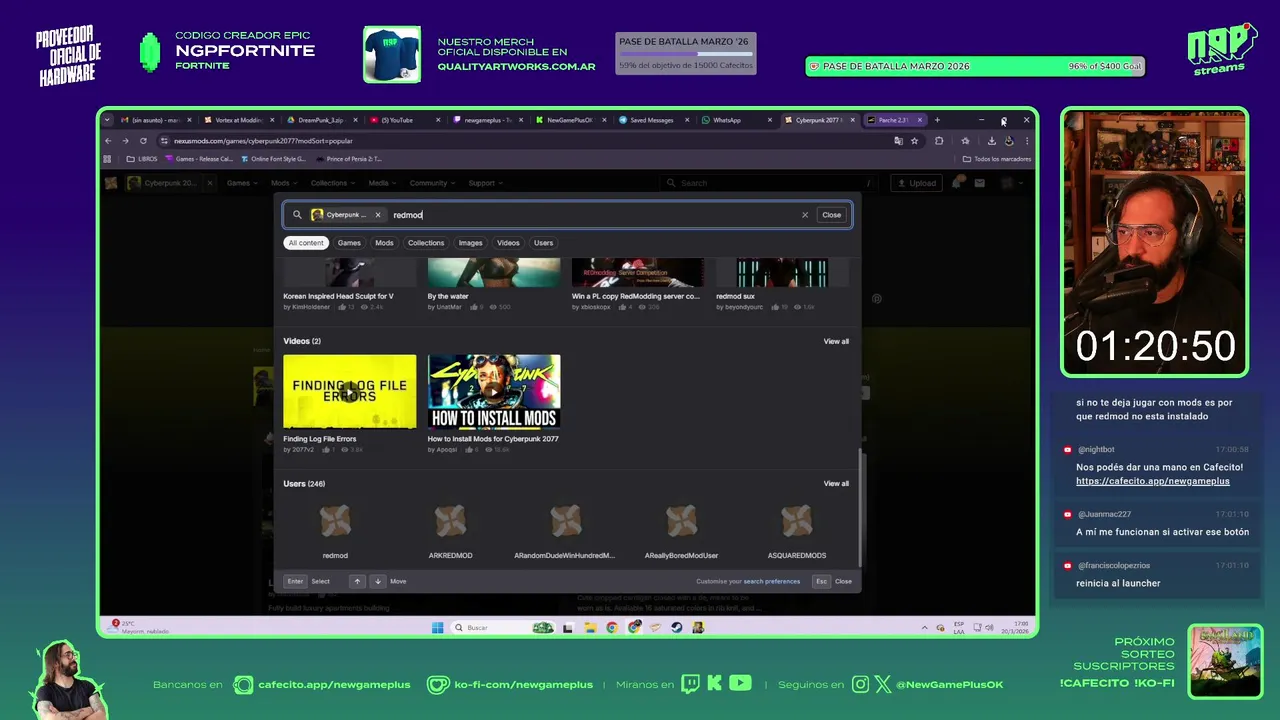Open the cafecito.app/newgameplus chat link
1280x720 pixels.
point(1152,481)
